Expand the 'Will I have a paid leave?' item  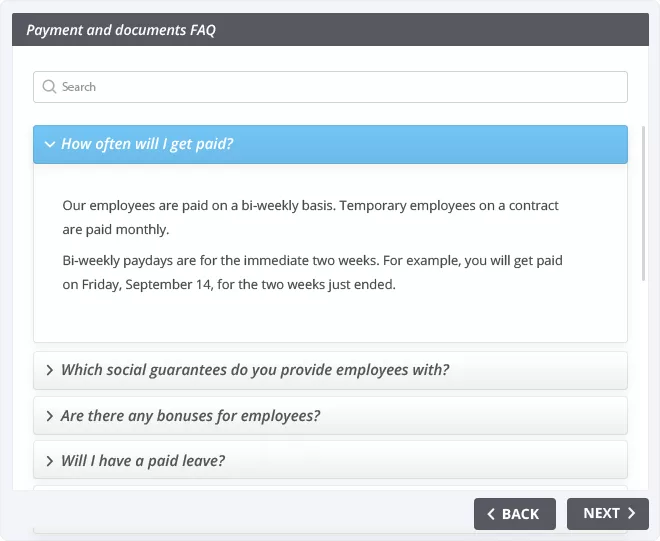pyautogui.click(x=330, y=460)
